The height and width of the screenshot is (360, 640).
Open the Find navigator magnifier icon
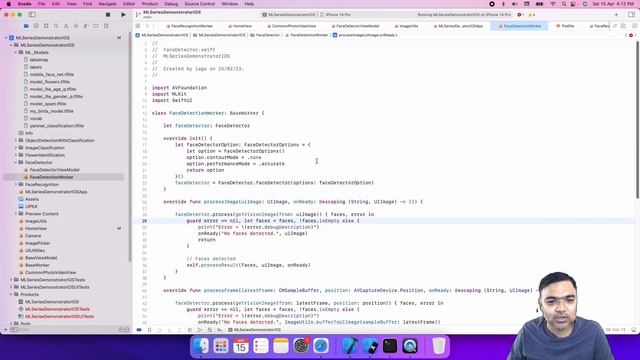(x=56, y=26)
